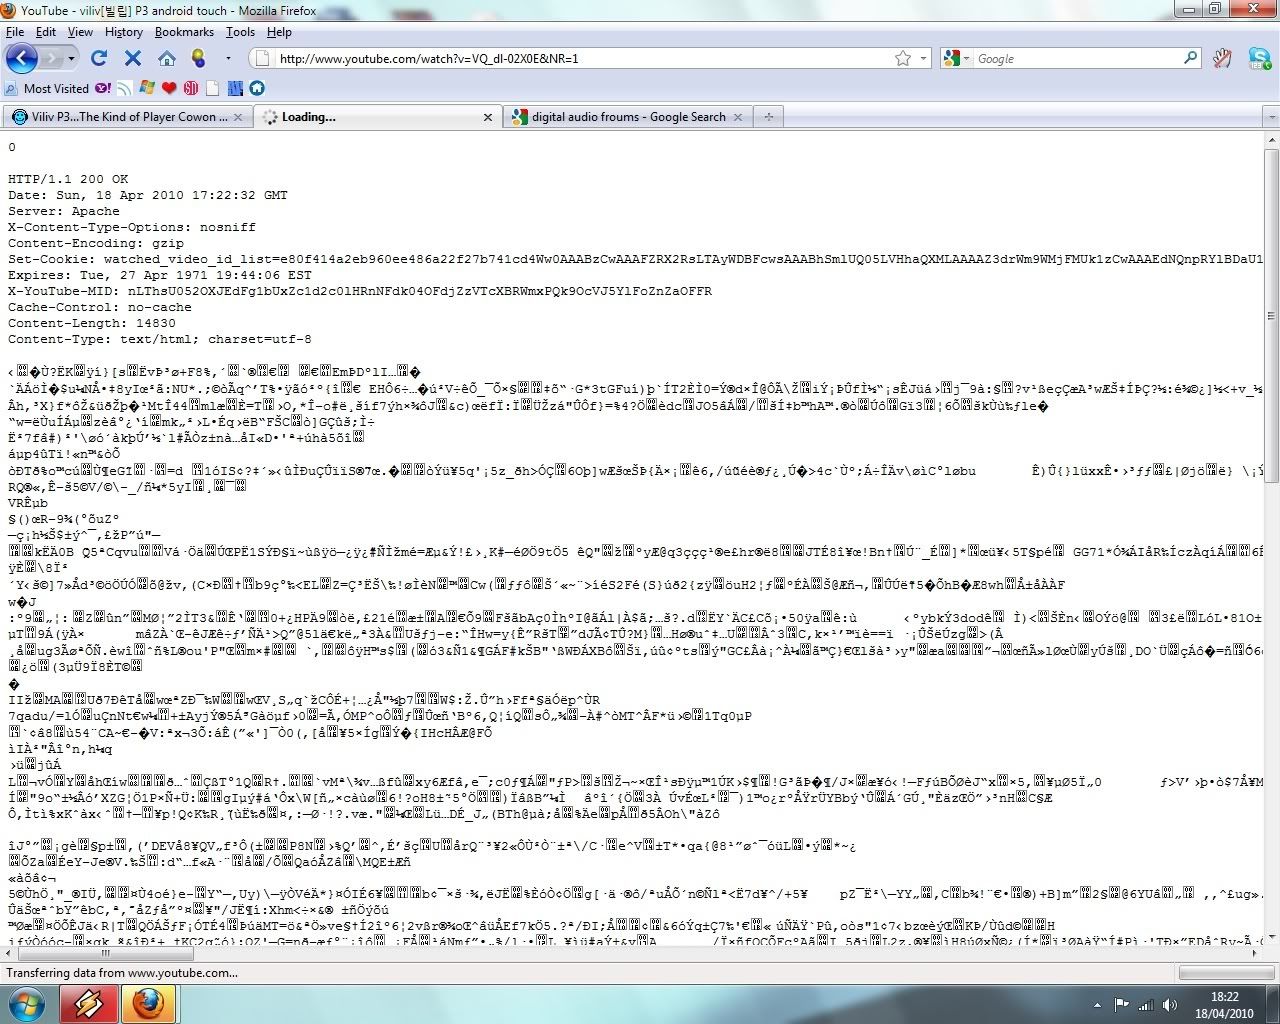Open the blue striped bookmark icon

[234, 88]
